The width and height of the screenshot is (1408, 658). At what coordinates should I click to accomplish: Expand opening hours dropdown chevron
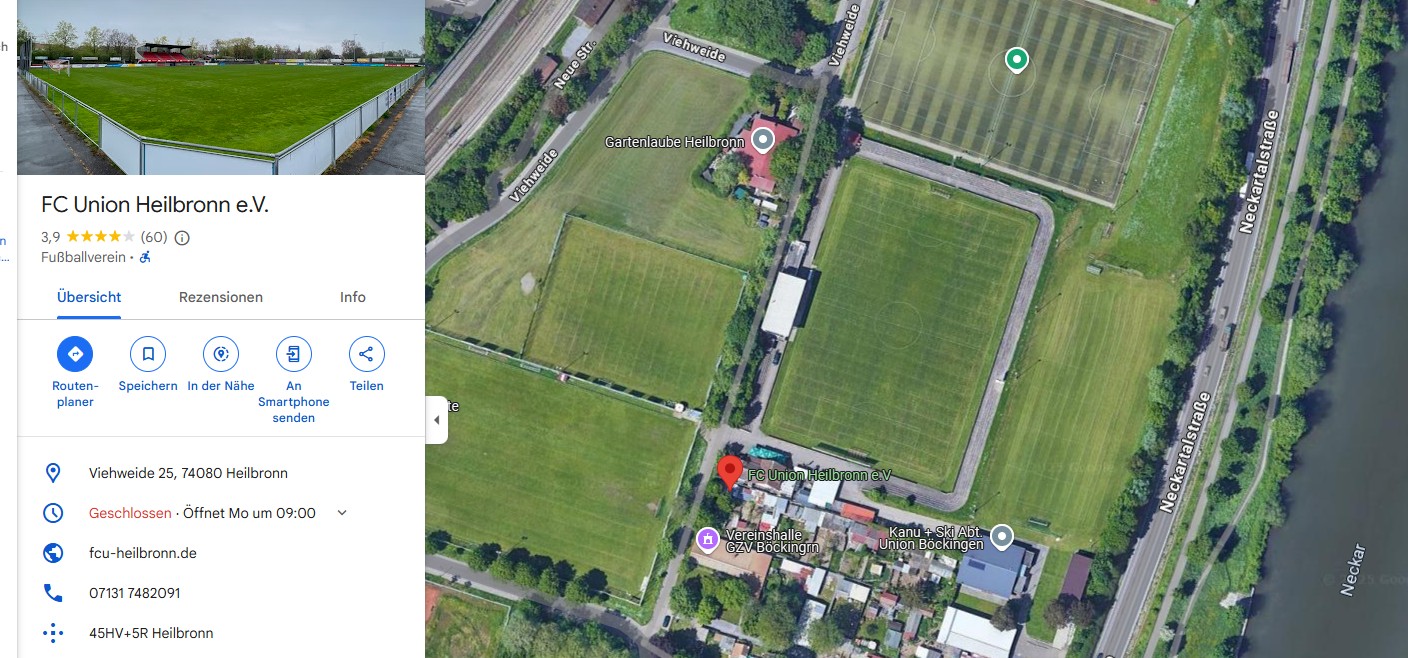point(342,513)
